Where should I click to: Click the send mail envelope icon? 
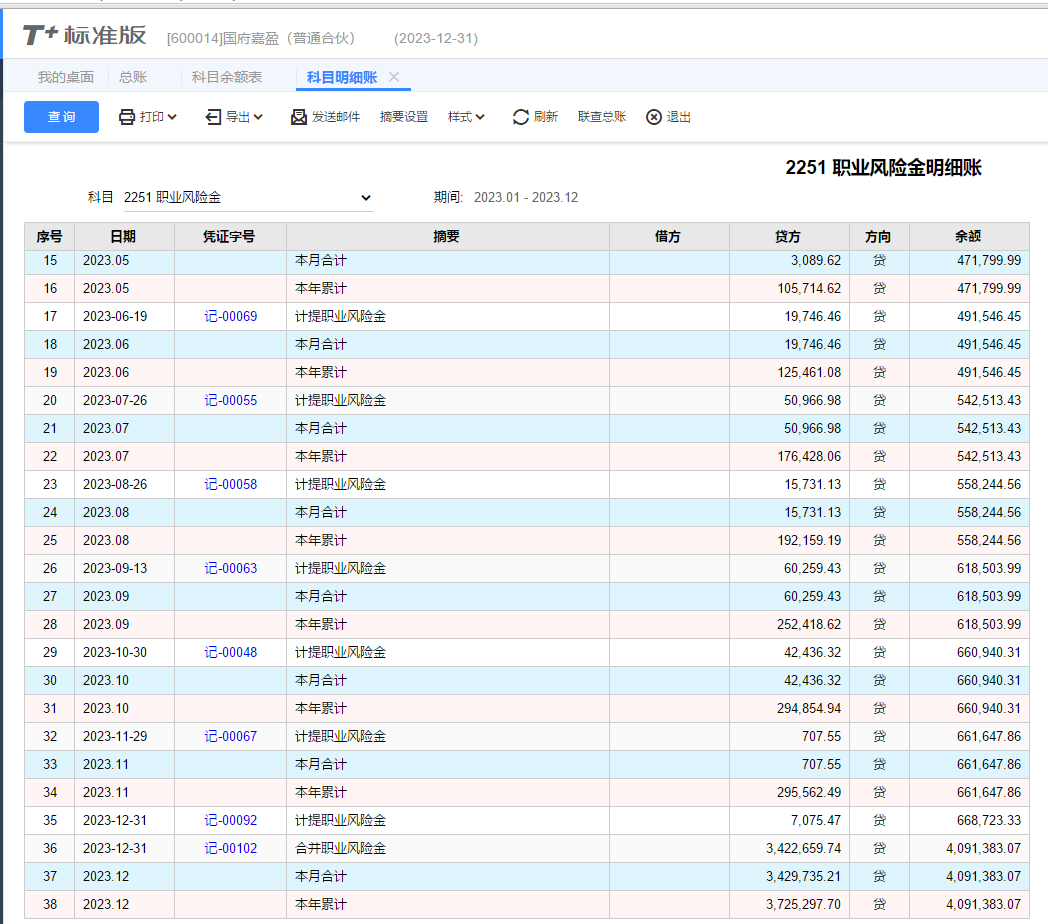pos(299,117)
